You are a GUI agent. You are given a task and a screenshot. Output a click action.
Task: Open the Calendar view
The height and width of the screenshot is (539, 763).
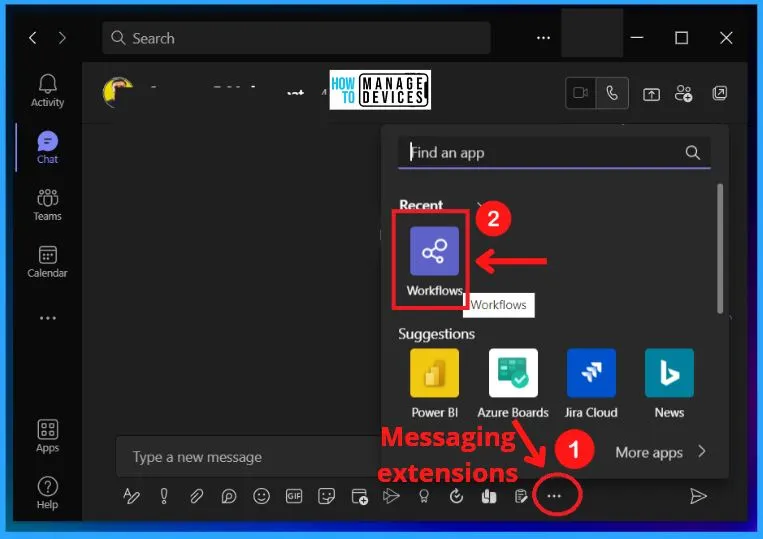tap(47, 262)
